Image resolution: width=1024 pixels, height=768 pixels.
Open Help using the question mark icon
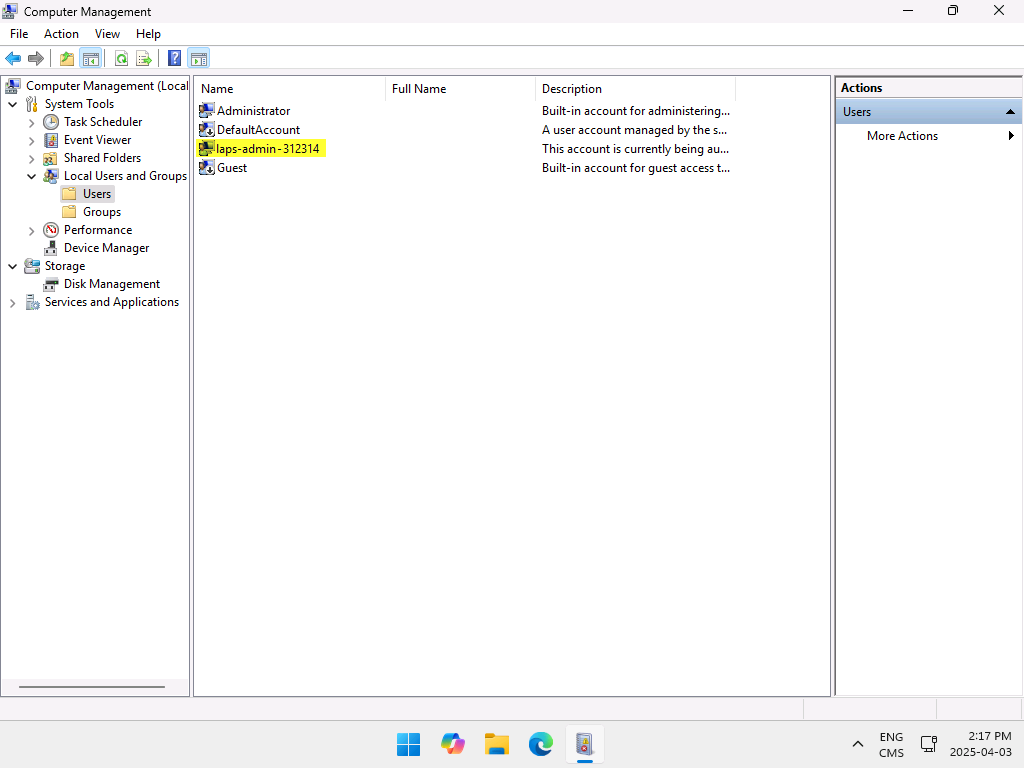click(174, 58)
